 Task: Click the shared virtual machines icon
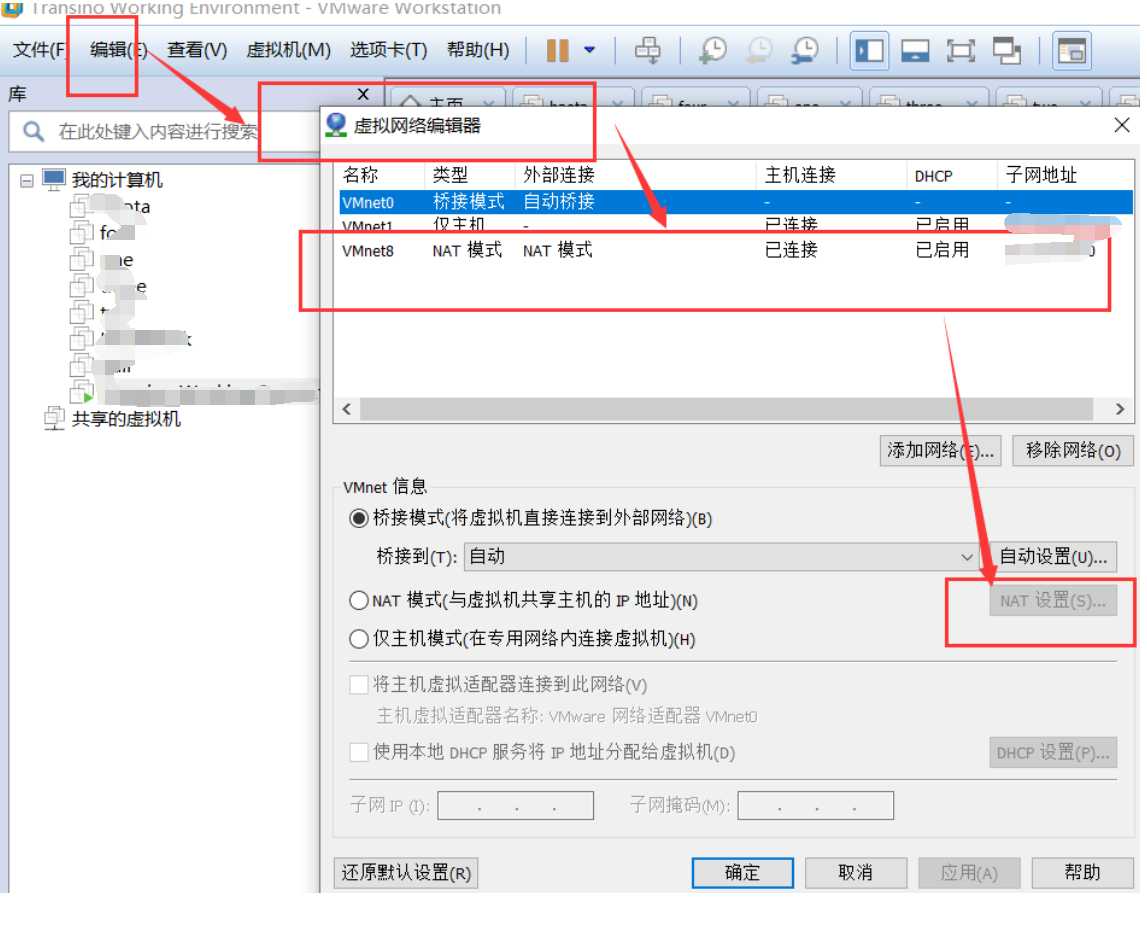(x=55, y=418)
